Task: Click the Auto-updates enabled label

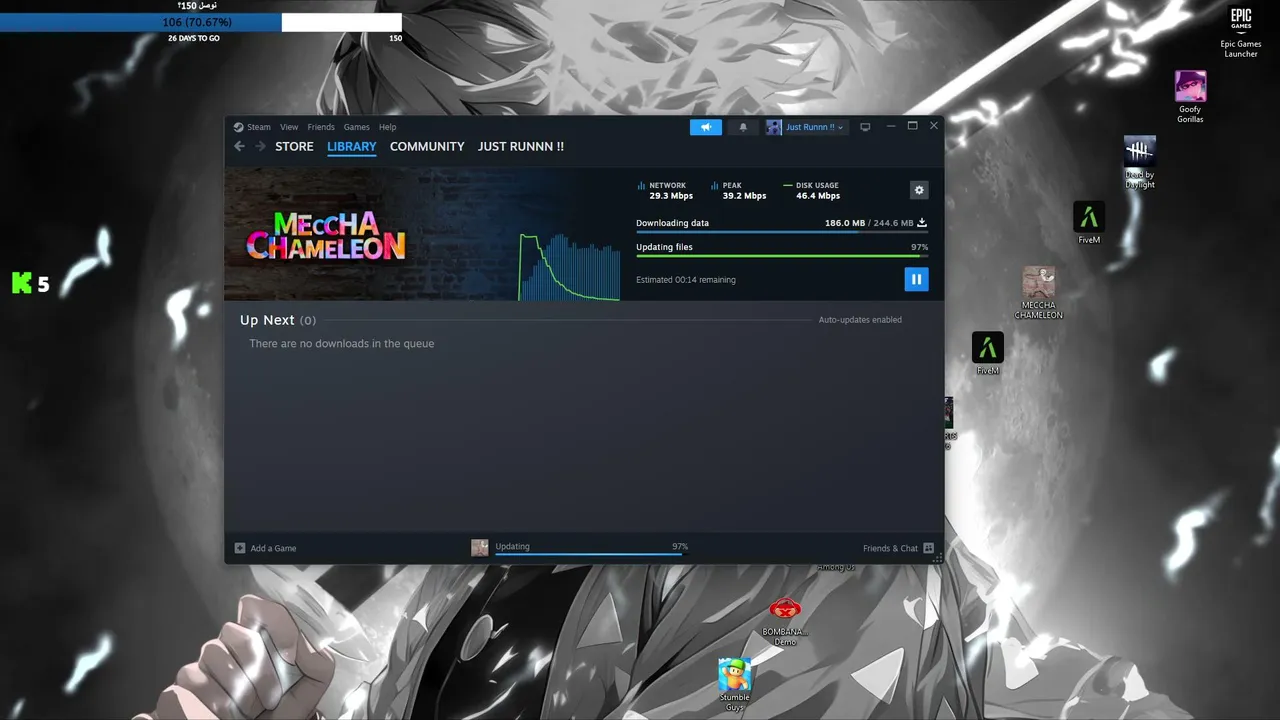Action: [860, 320]
